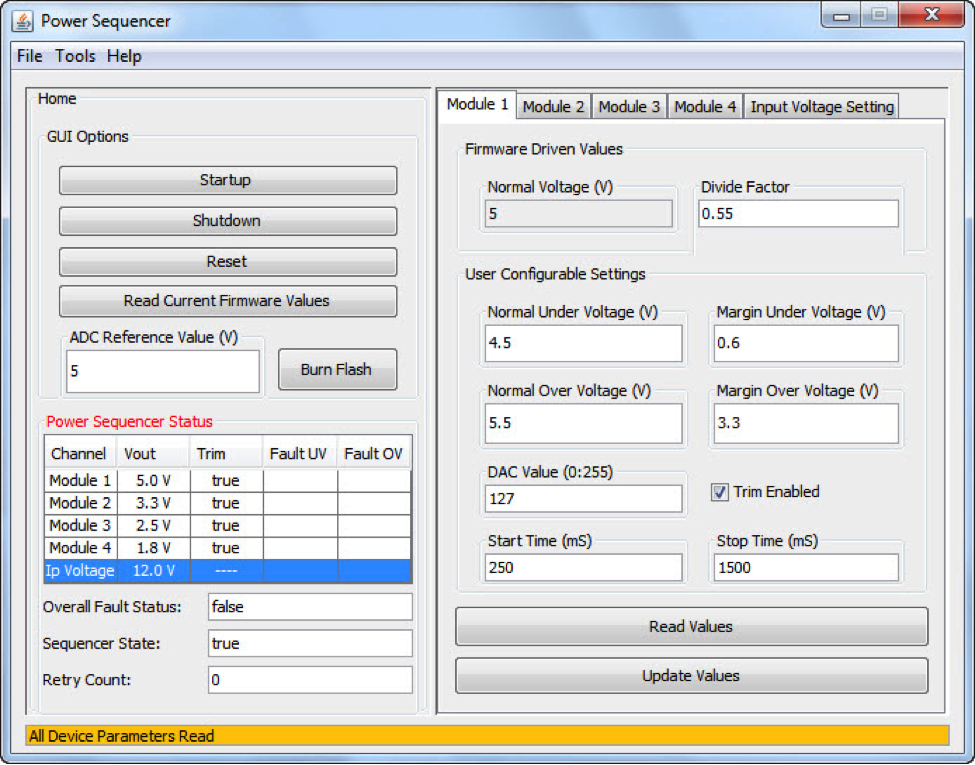Image resolution: width=975 pixels, height=765 pixels.
Task: Click Read Current Firmware Values button
Action: coord(227,301)
